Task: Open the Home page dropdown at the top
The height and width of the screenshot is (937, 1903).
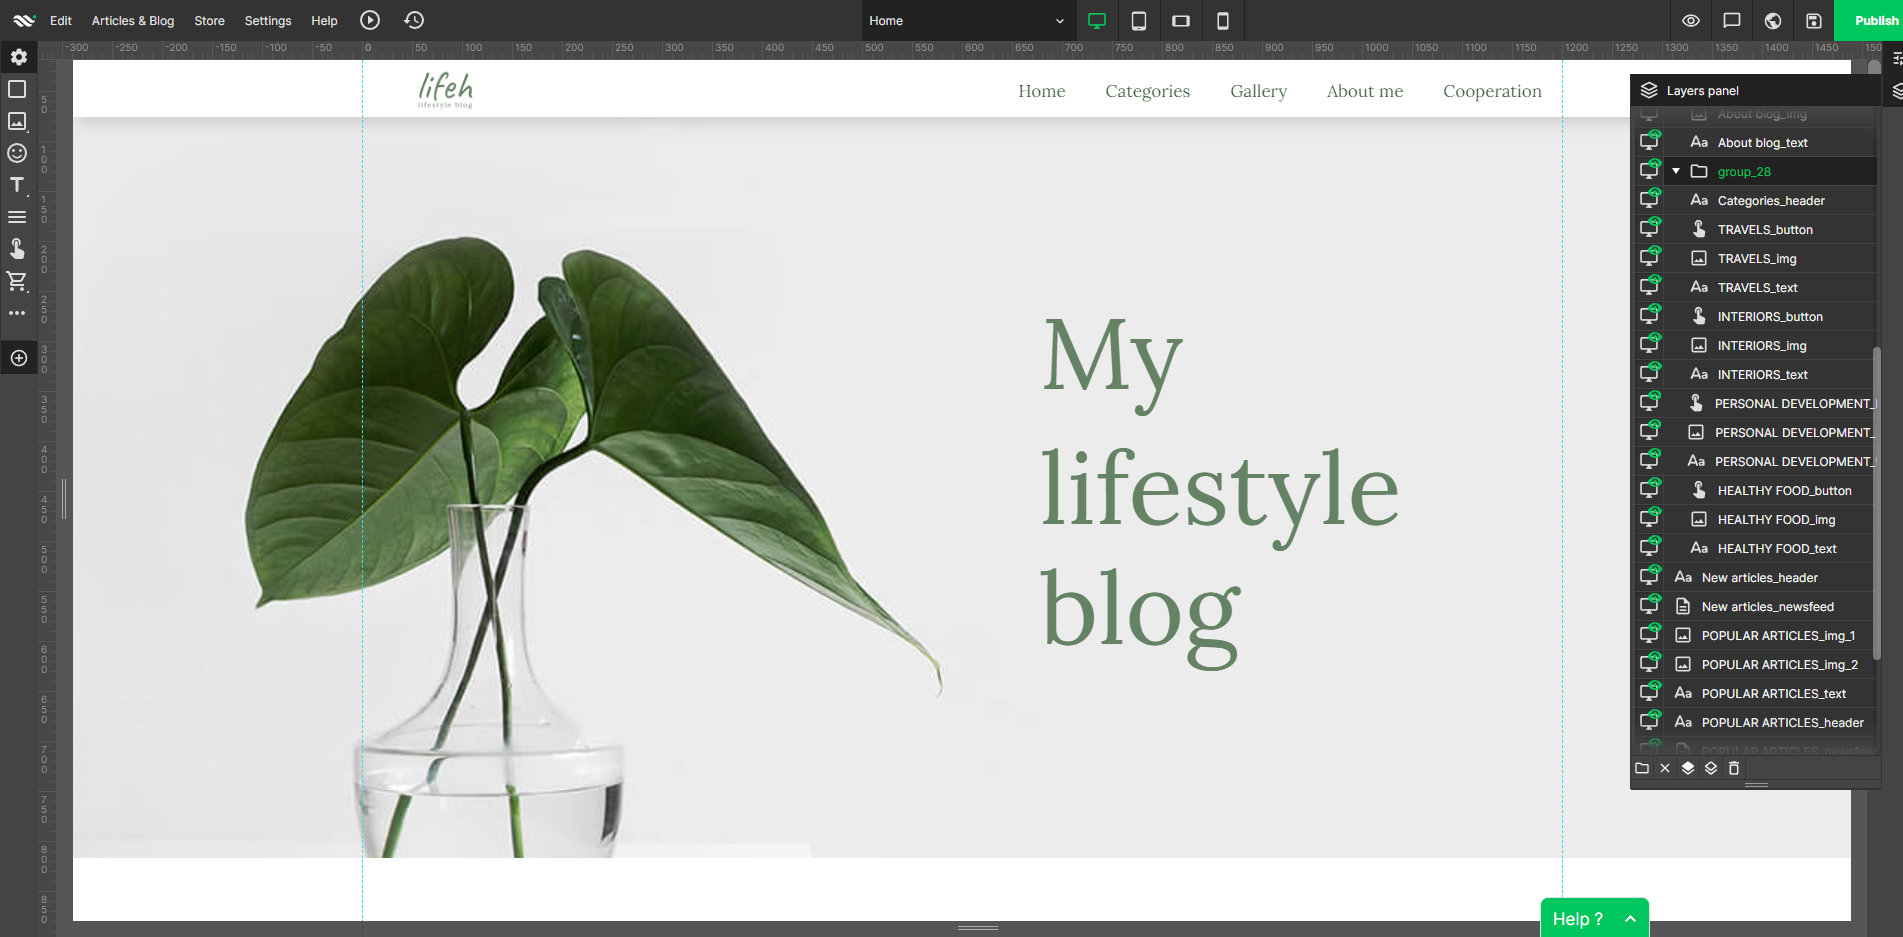Action: (966, 20)
